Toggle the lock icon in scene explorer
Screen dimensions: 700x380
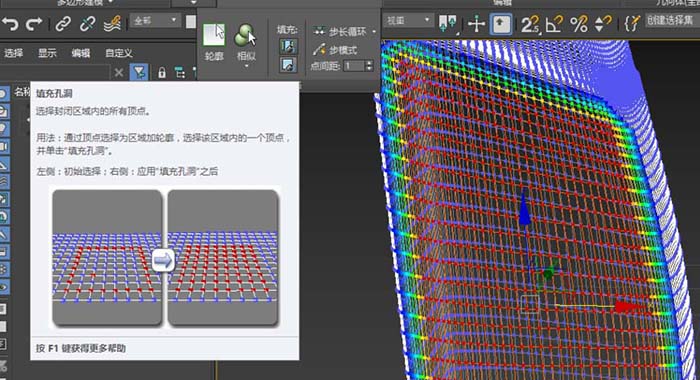coord(162,73)
